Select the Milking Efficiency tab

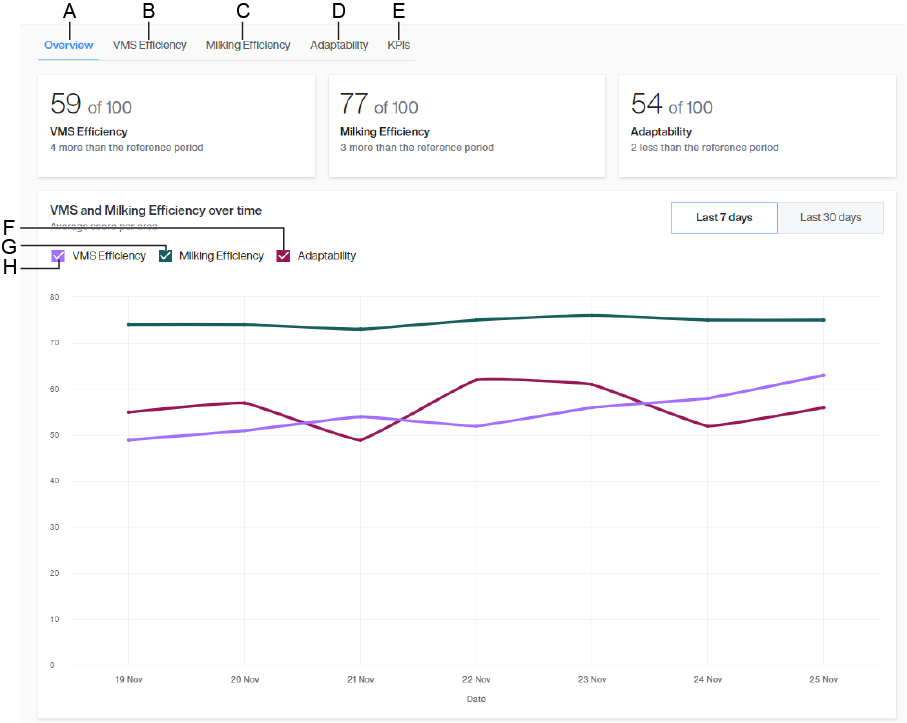[x=248, y=45]
